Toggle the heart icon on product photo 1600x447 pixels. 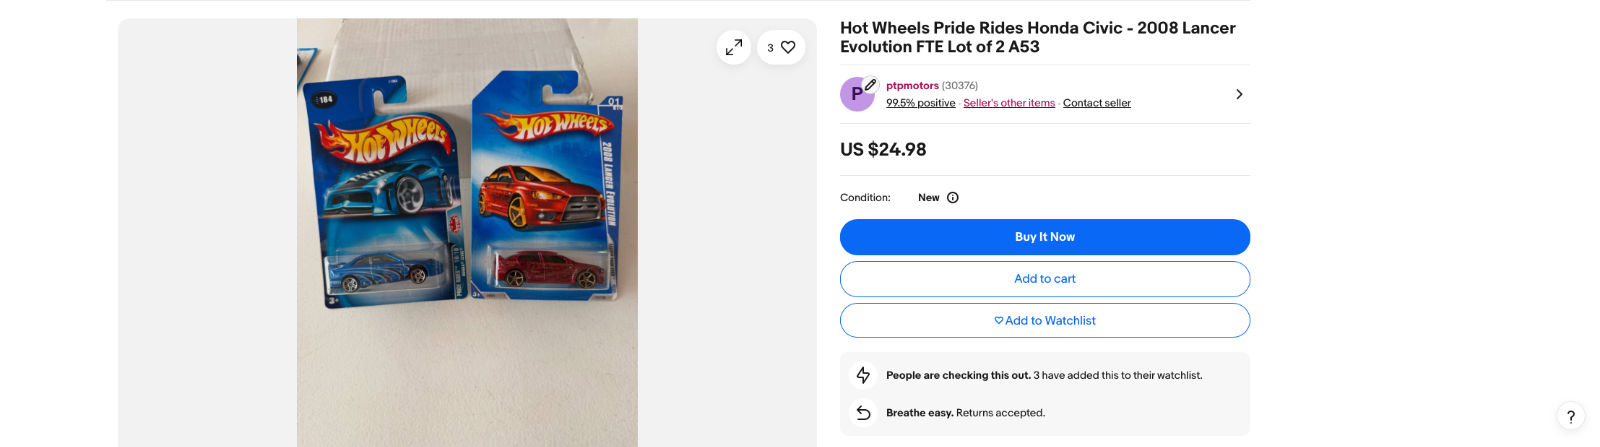(x=787, y=47)
